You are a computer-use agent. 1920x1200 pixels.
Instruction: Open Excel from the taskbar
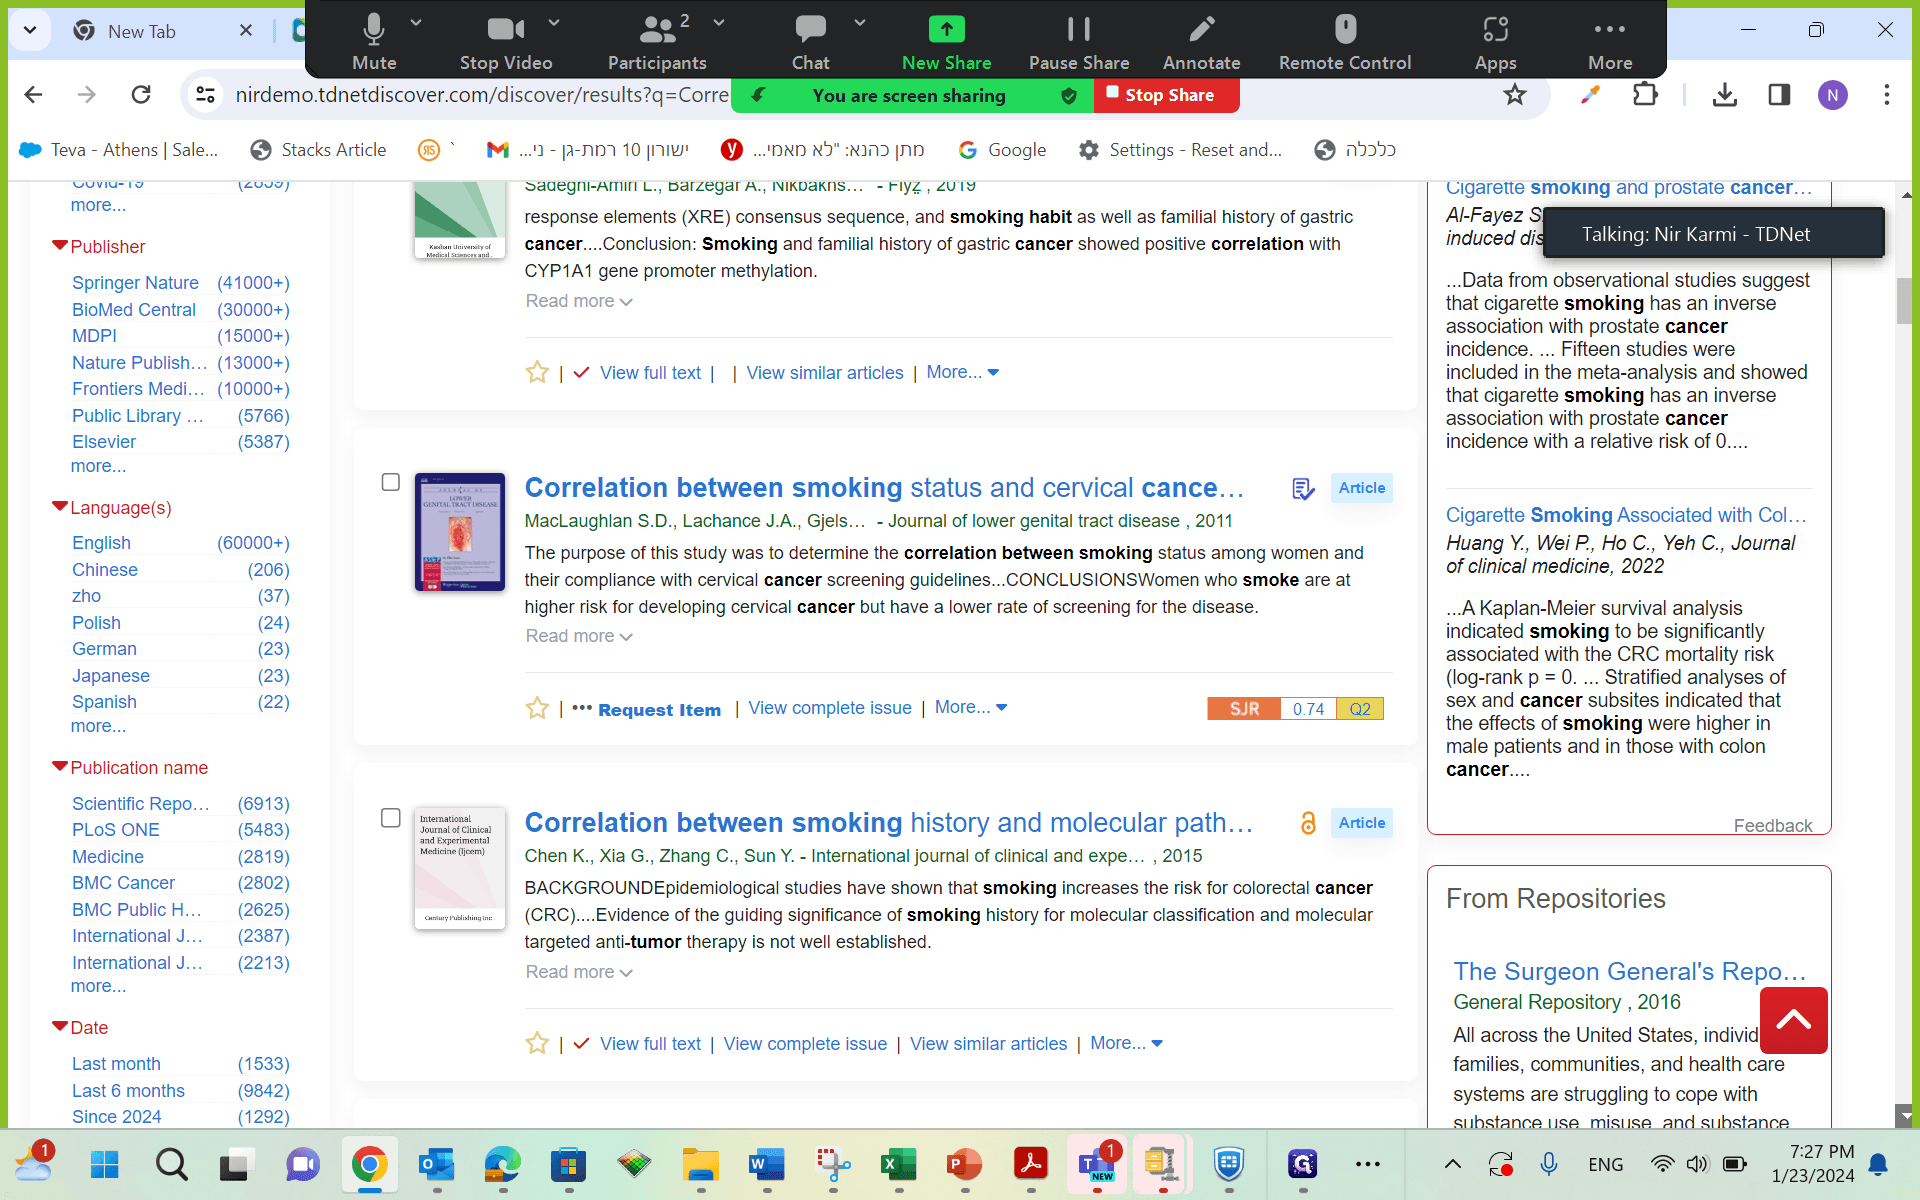click(898, 1164)
